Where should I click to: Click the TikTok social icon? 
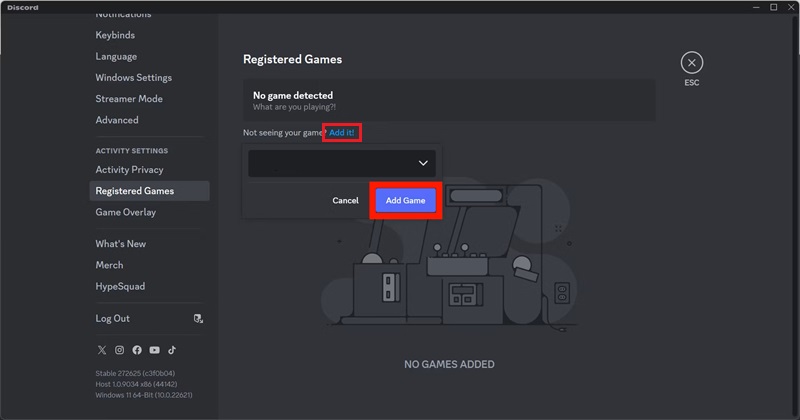coord(172,350)
